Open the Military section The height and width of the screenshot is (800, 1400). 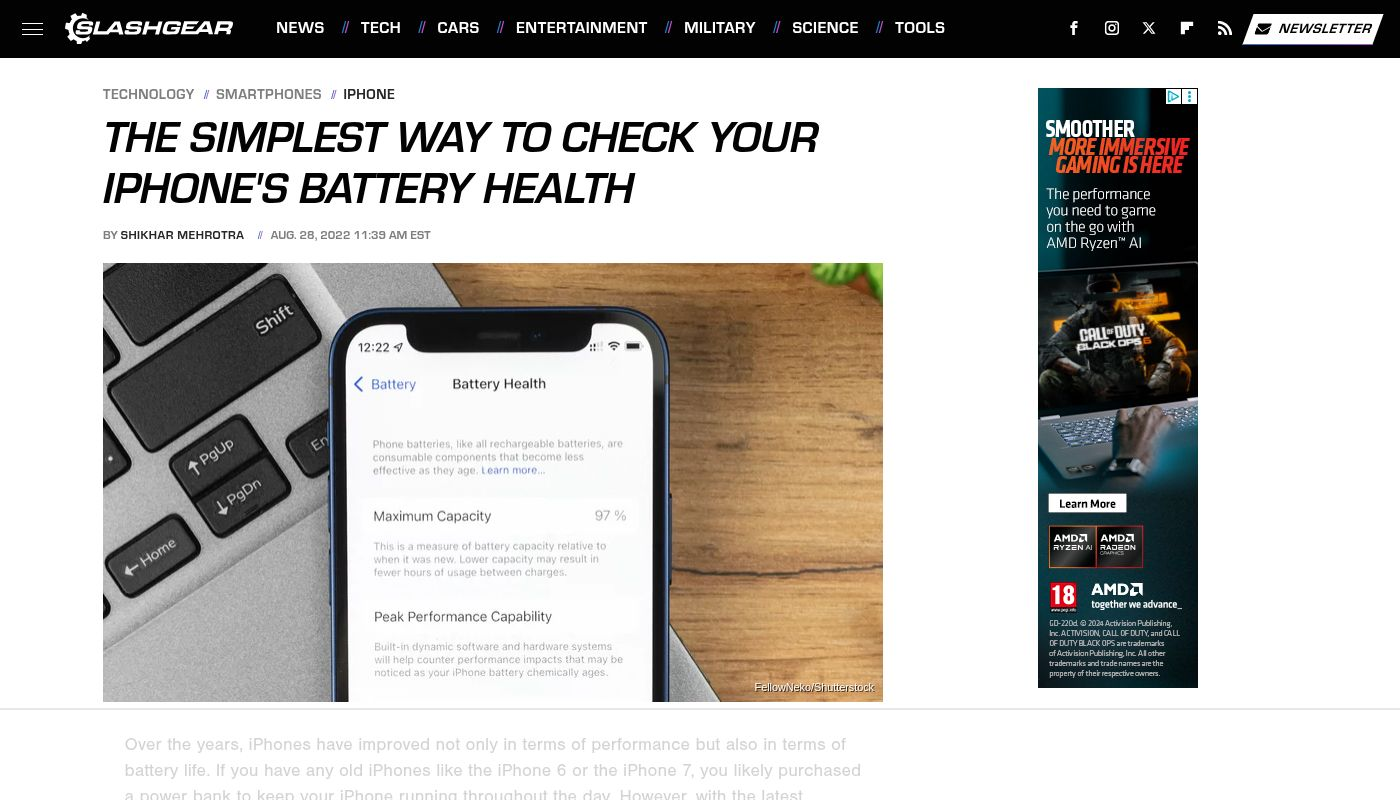coord(720,28)
